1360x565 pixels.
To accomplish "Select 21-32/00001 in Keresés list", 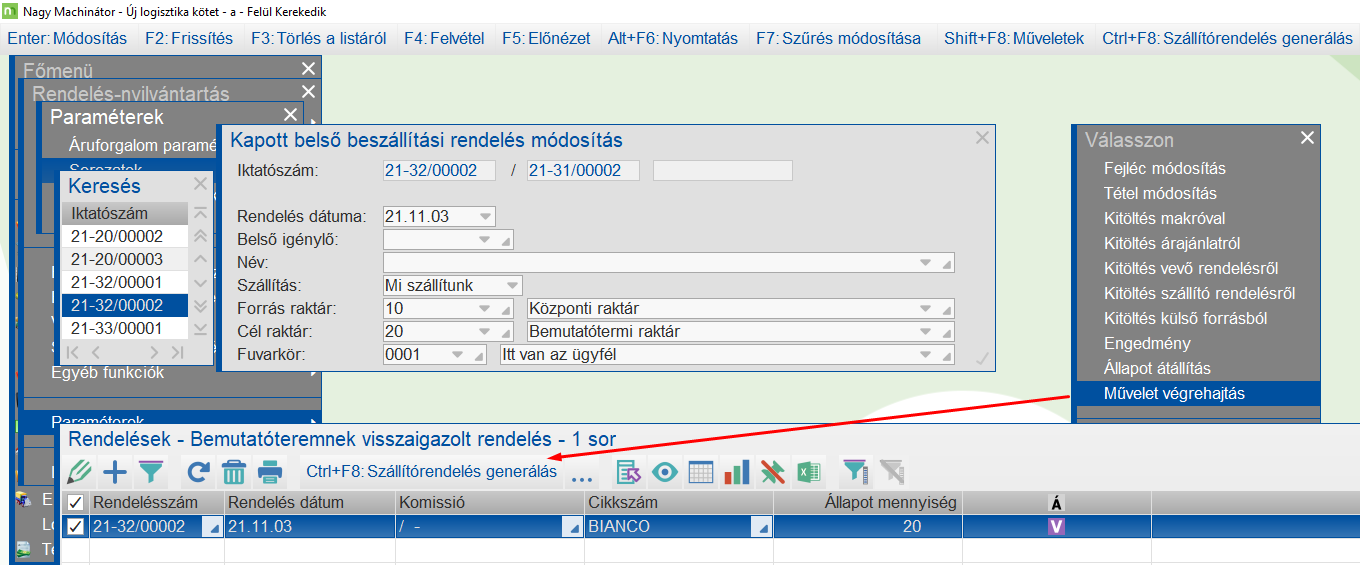I will [125, 282].
